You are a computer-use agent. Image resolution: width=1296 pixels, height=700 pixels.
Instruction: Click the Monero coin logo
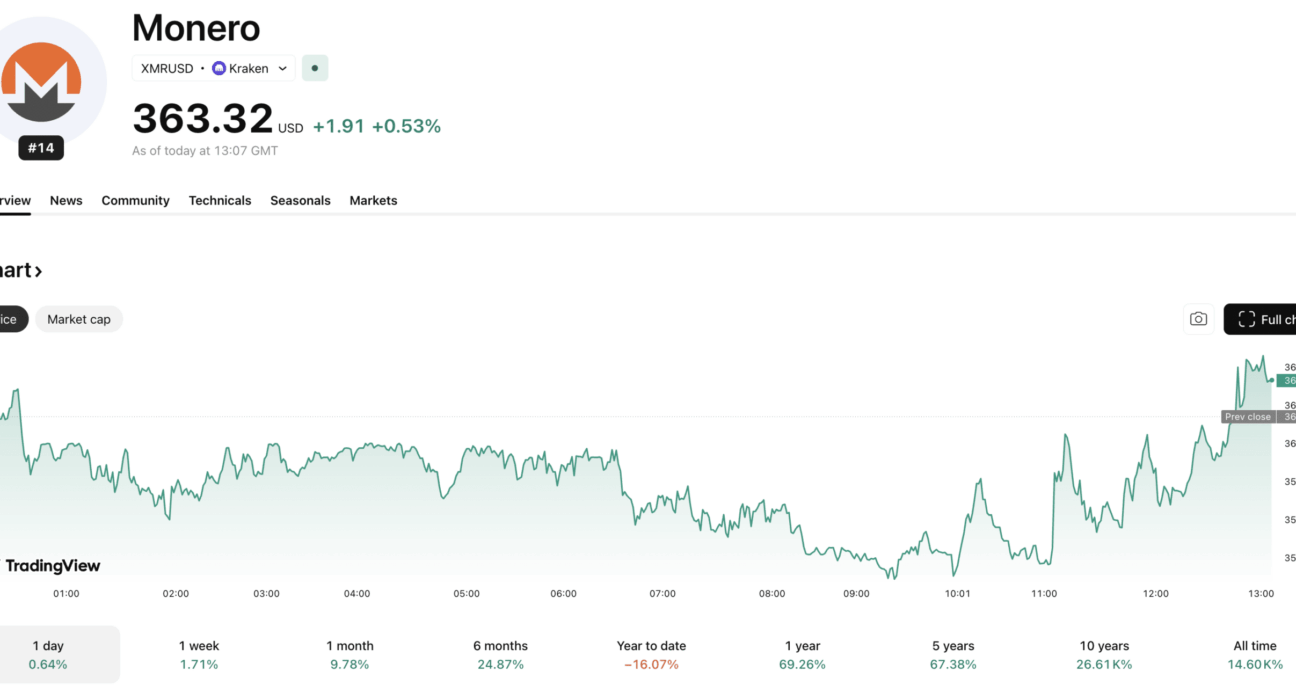pyautogui.click(x=40, y=82)
